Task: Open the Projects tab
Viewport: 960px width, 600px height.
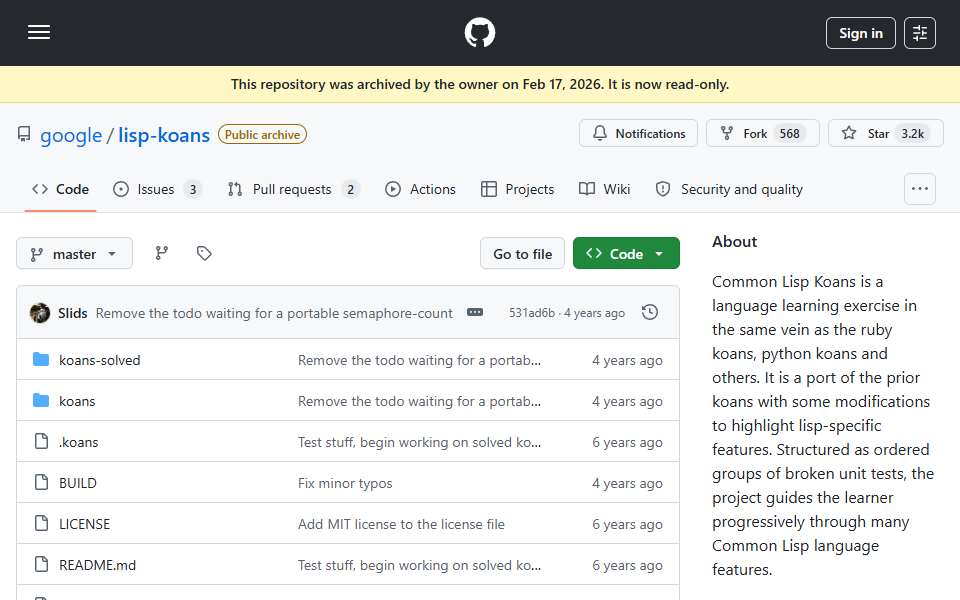Action: 517,189
